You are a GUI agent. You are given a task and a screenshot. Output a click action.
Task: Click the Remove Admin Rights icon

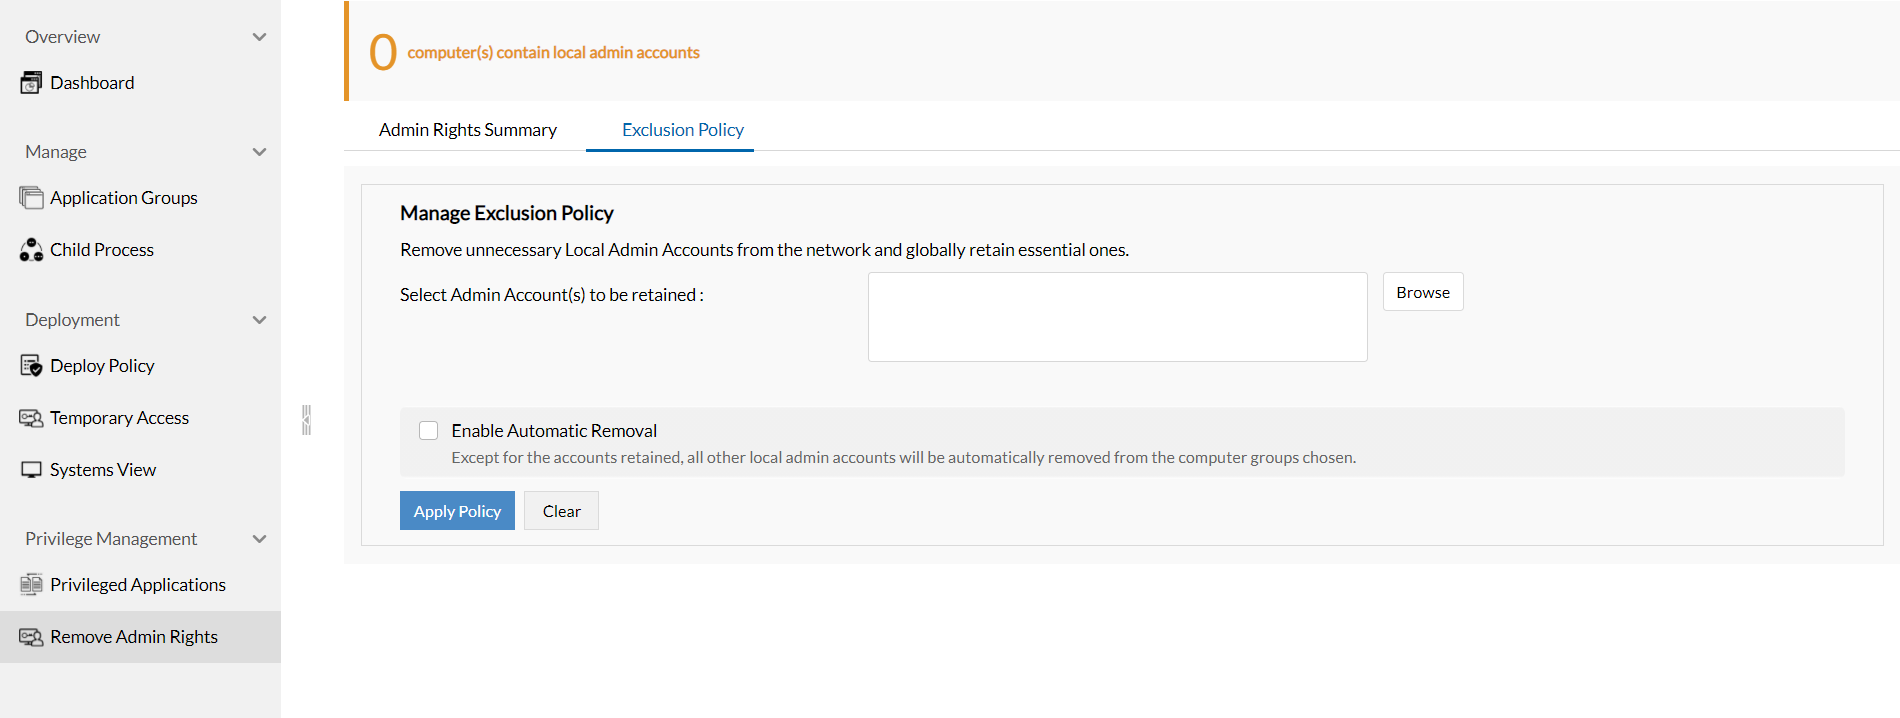click(x=31, y=637)
